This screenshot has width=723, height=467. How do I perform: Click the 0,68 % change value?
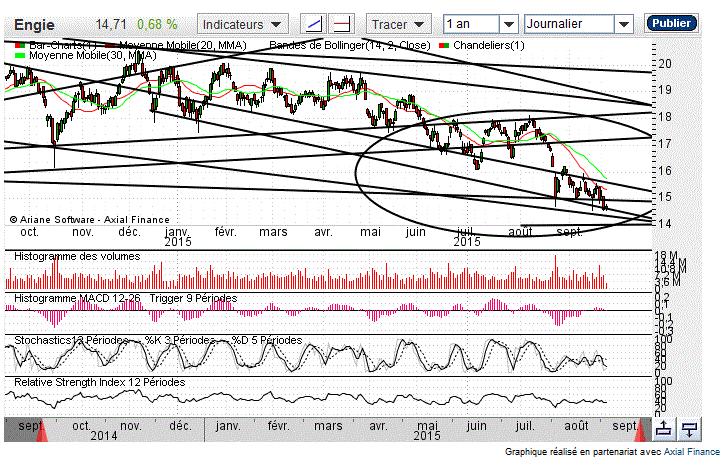[157, 24]
